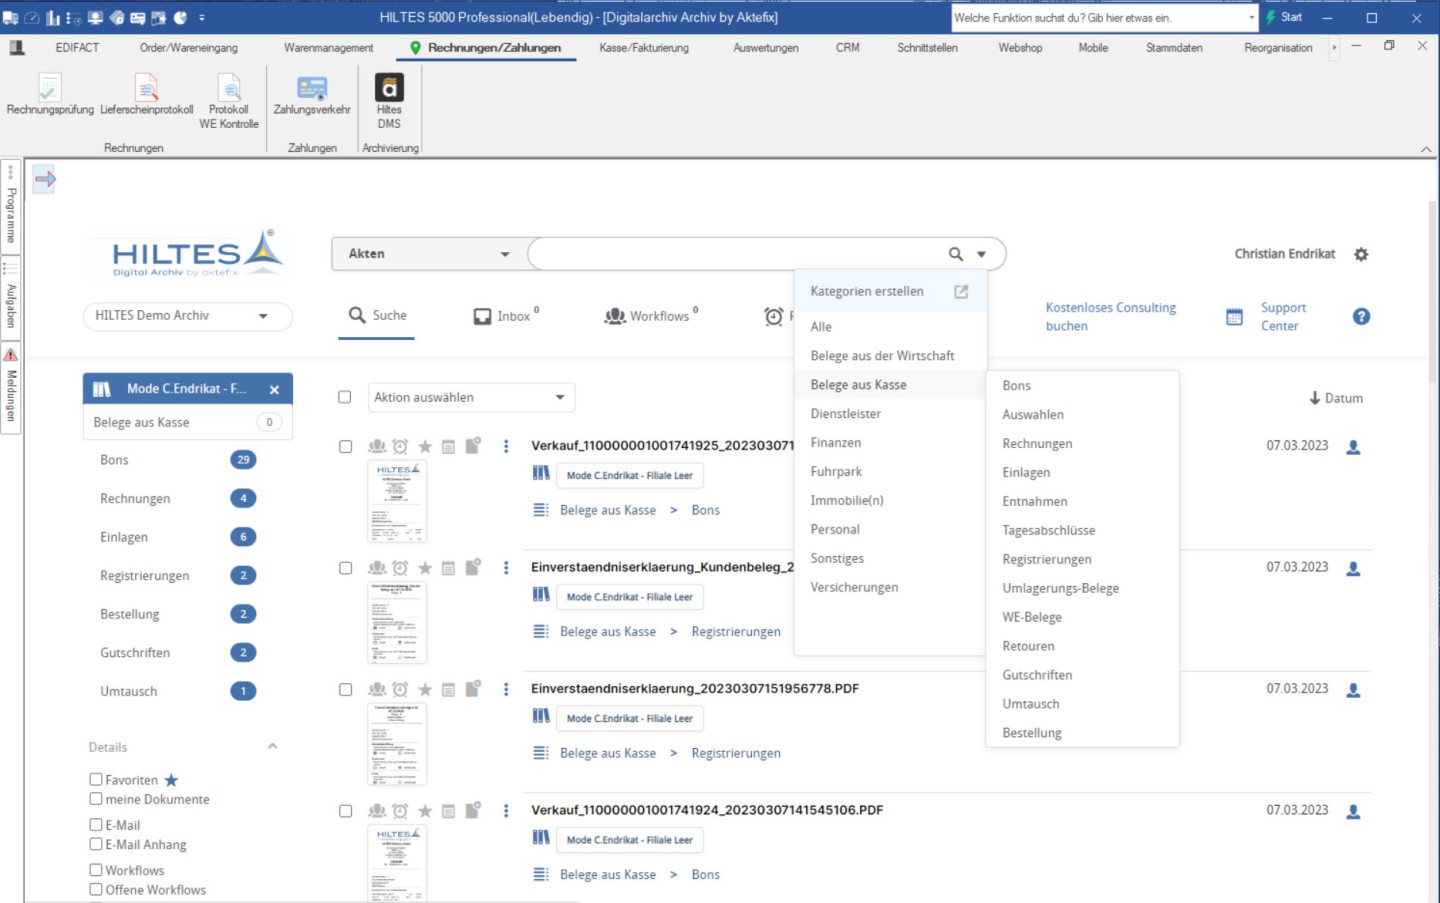The image size is (1440, 903).
Task: Choose Finanzen in the category menu
Action: click(835, 442)
